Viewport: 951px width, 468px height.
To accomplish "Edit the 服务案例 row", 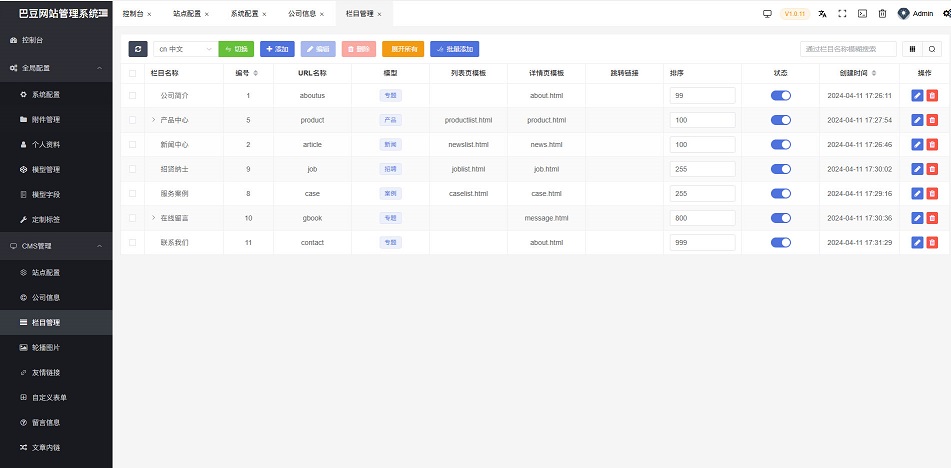I will (917, 193).
